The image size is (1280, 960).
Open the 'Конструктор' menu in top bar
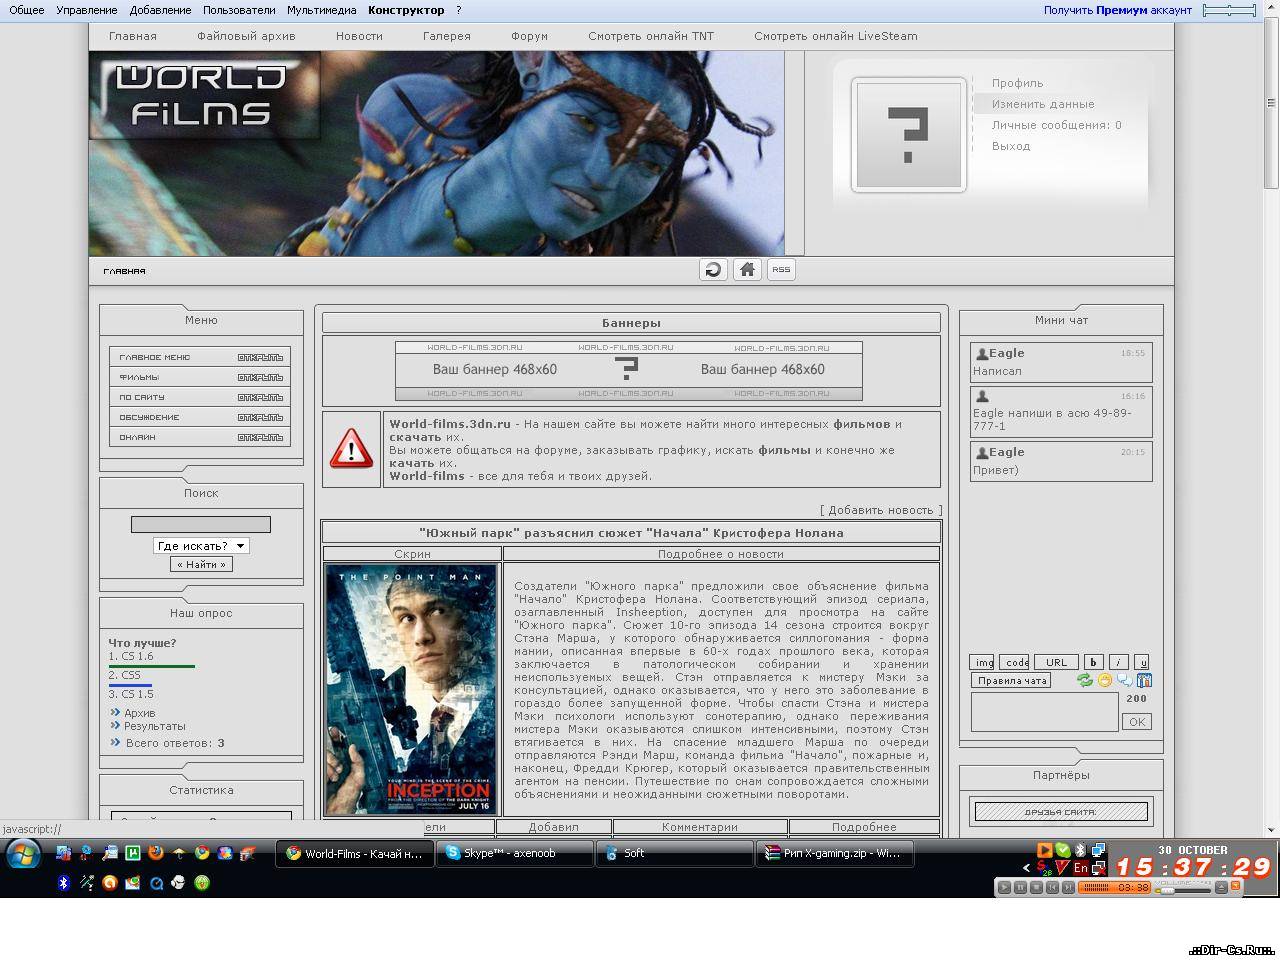click(x=406, y=10)
